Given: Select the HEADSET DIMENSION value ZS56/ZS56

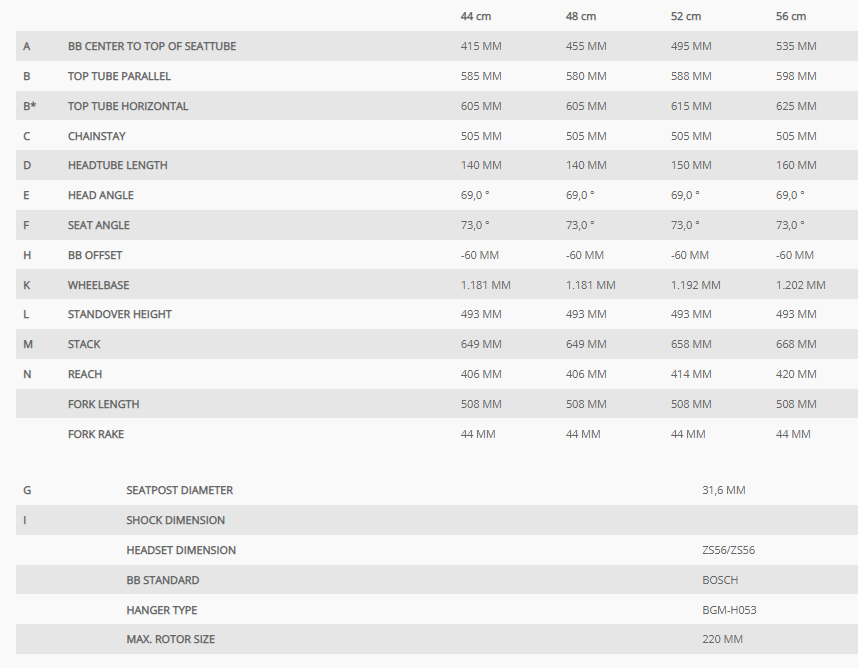Looking at the screenshot, I should 728,550.
